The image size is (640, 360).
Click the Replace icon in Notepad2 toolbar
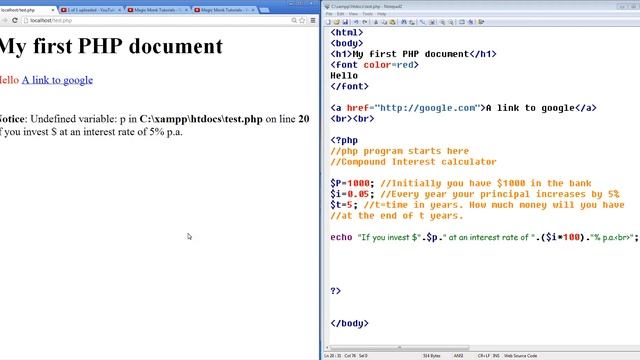tap(411, 22)
